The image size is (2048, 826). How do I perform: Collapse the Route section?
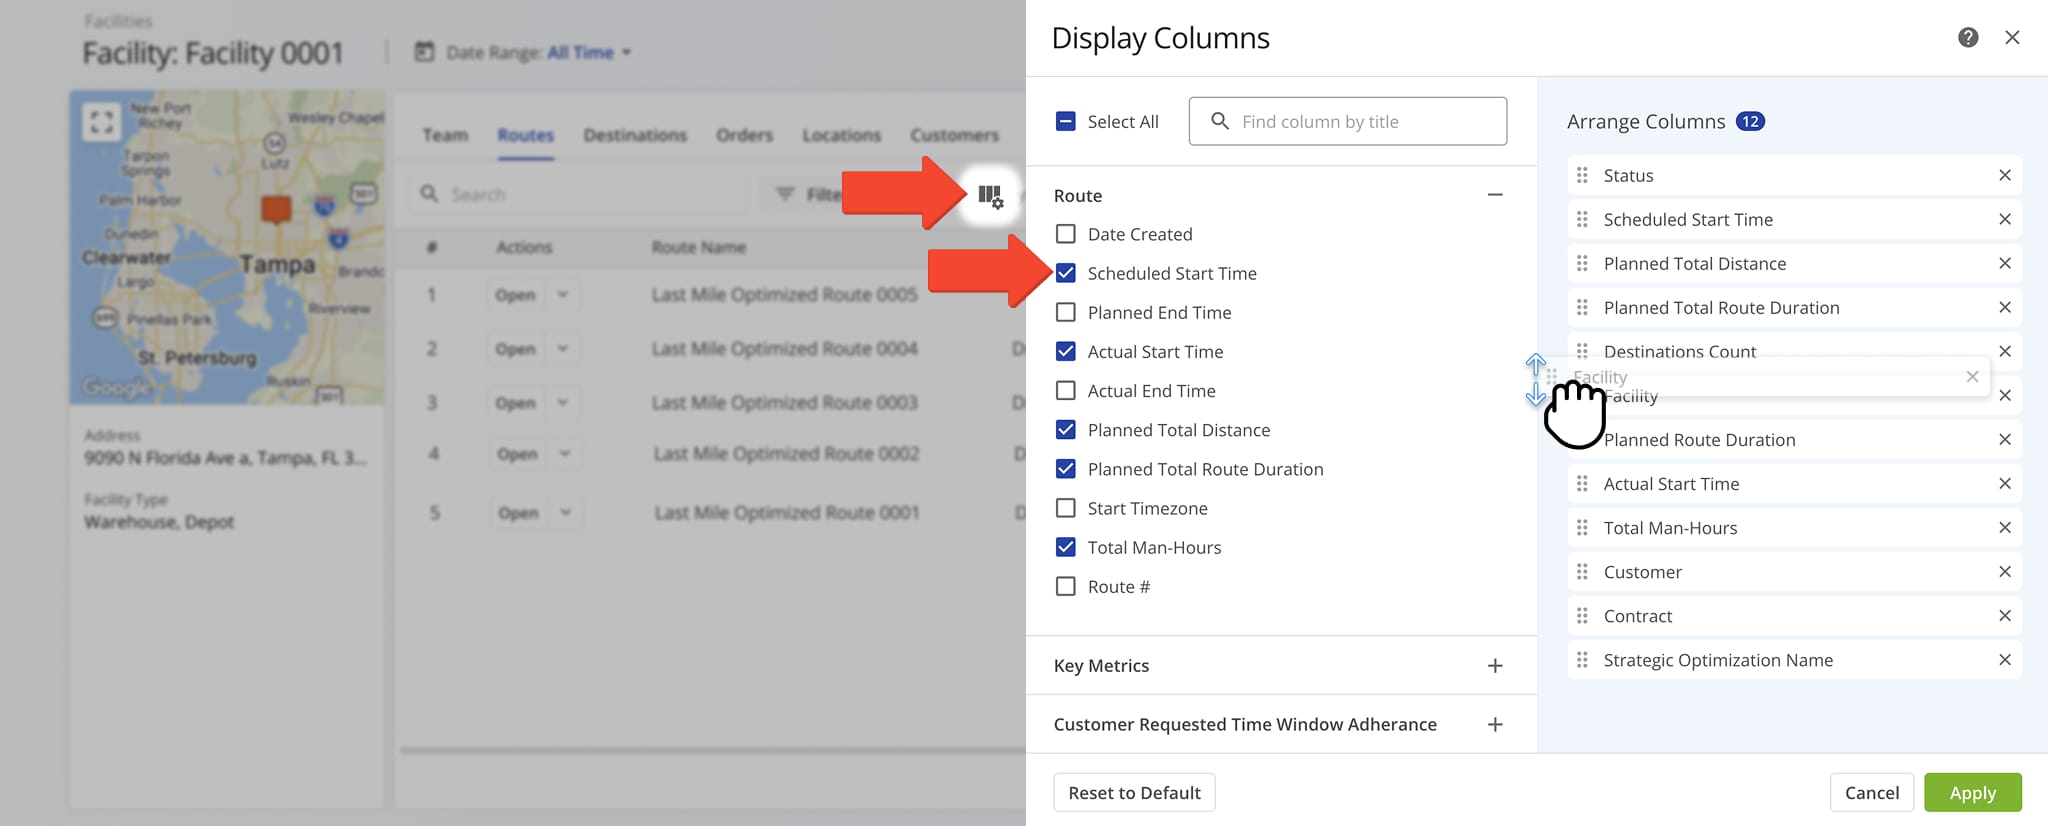click(1494, 195)
